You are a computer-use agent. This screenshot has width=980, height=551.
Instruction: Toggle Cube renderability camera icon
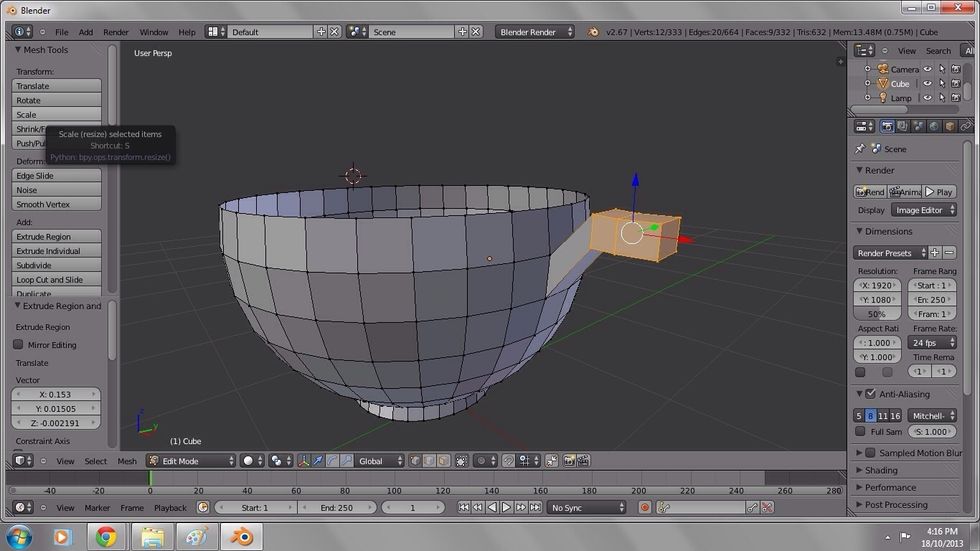click(x=956, y=84)
